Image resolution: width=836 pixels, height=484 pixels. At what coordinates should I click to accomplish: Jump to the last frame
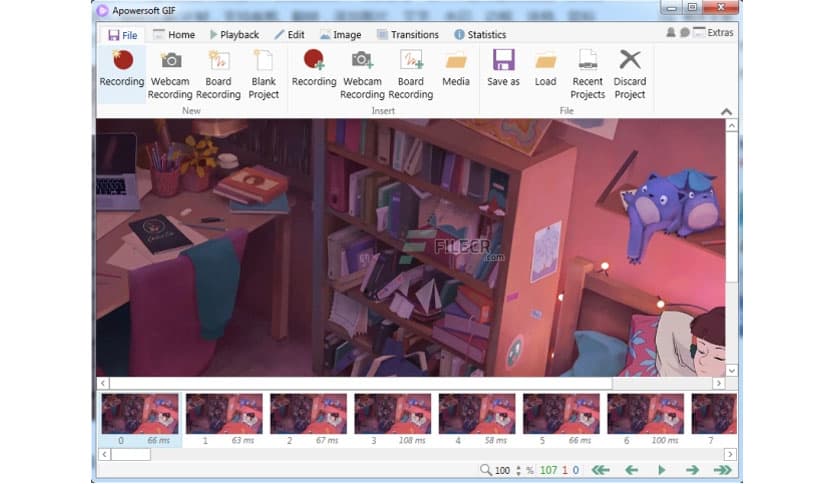723,470
